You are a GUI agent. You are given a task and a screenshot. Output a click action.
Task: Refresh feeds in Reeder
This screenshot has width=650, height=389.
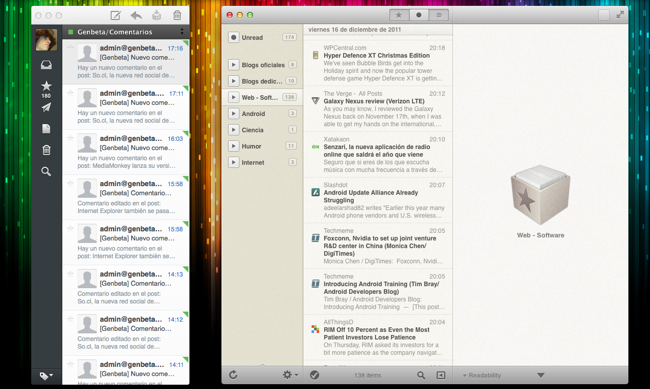pyautogui.click(x=233, y=375)
